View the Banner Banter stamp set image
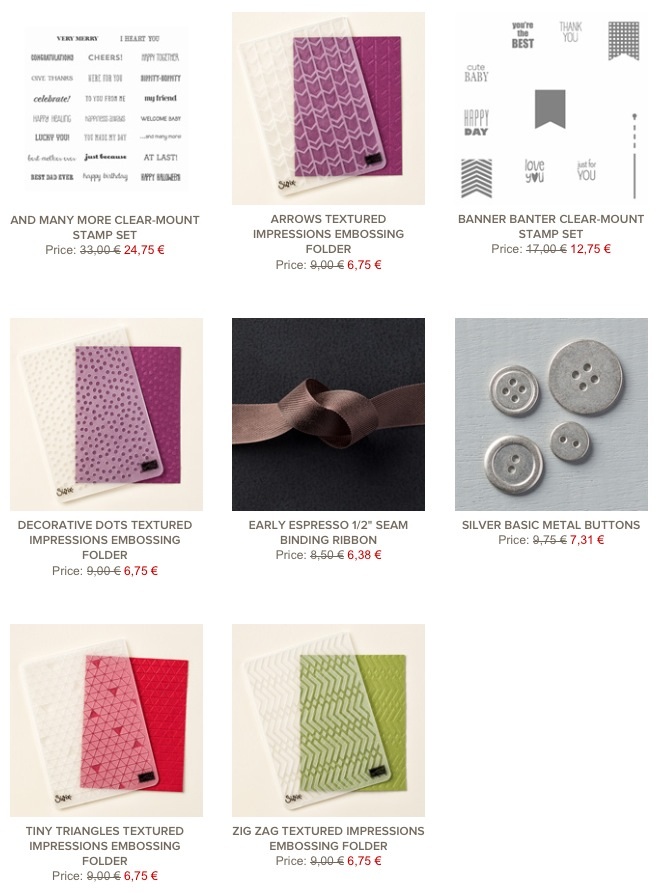Viewport: 656px width, 893px height. tap(551, 108)
